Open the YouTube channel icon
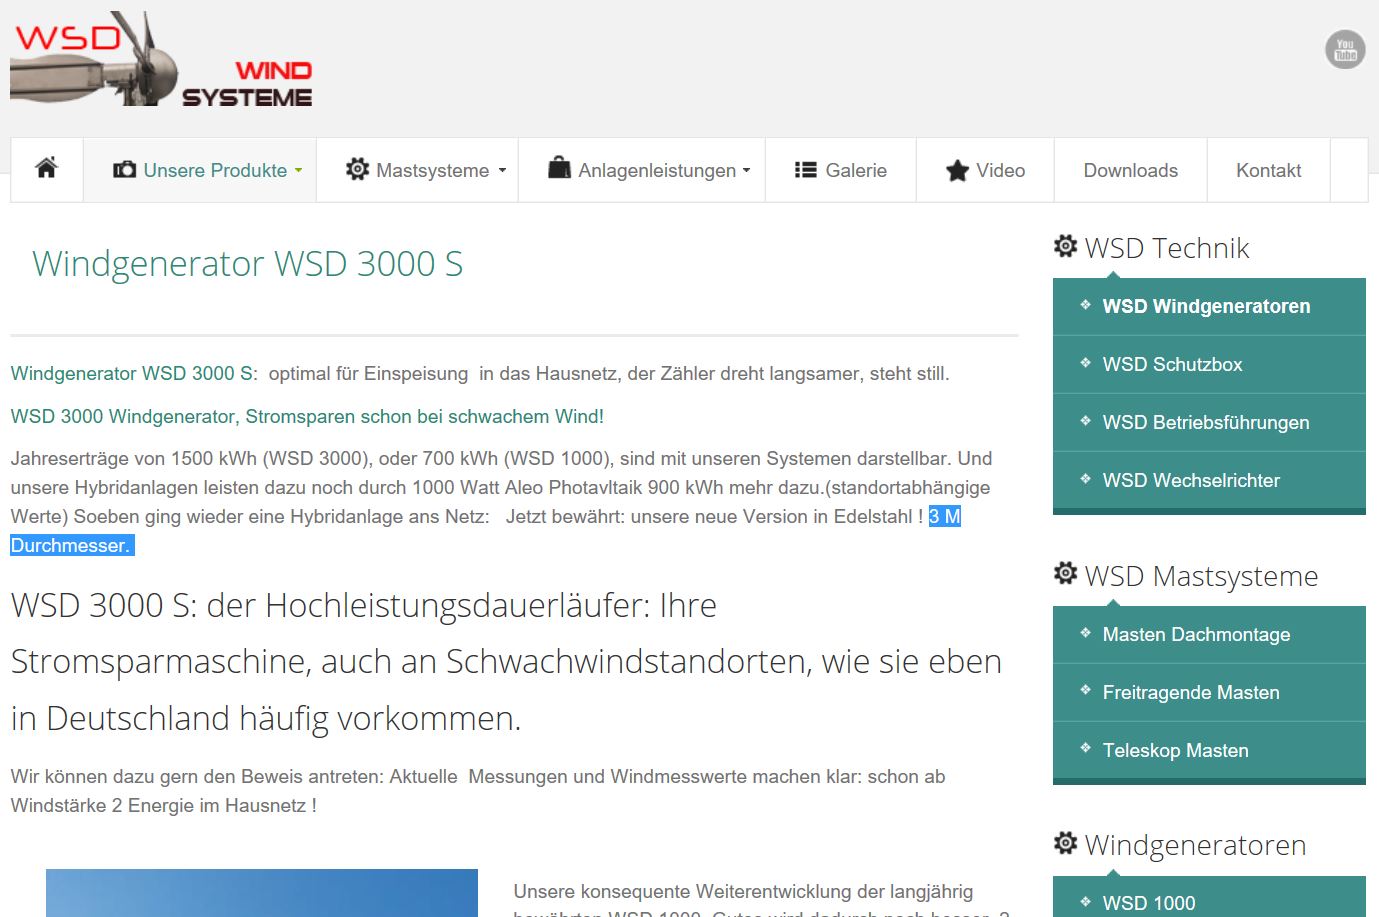1379x917 pixels. coord(1345,49)
